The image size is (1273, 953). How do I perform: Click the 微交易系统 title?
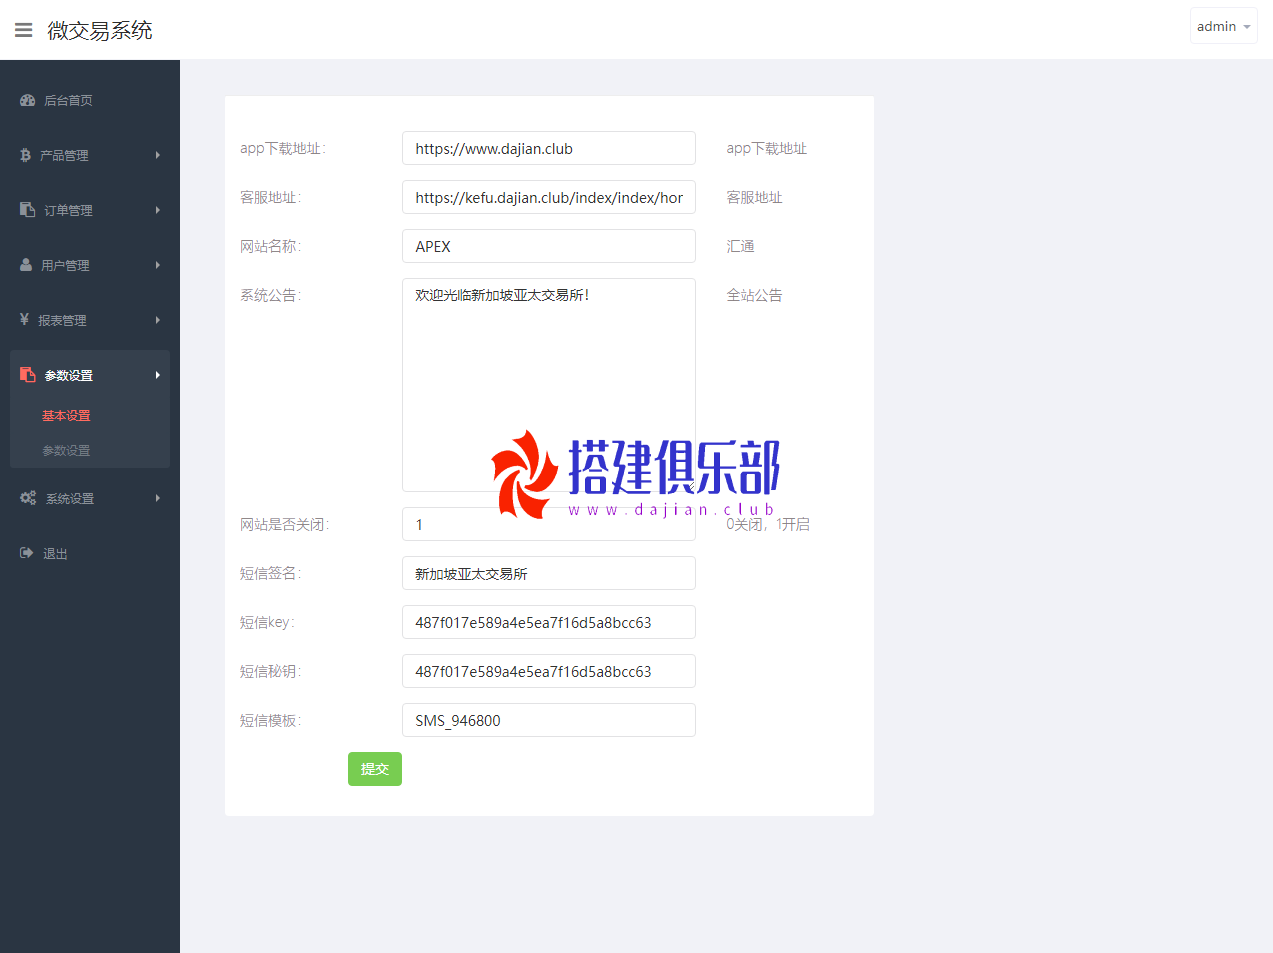point(100,30)
